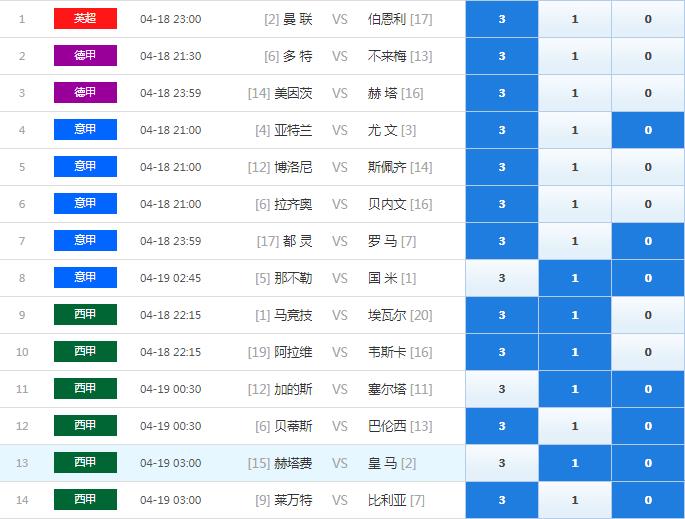Click VS in the 赫塔费 vs 皇马 row
The height and width of the screenshot is (519, 685).
(340, 463)
